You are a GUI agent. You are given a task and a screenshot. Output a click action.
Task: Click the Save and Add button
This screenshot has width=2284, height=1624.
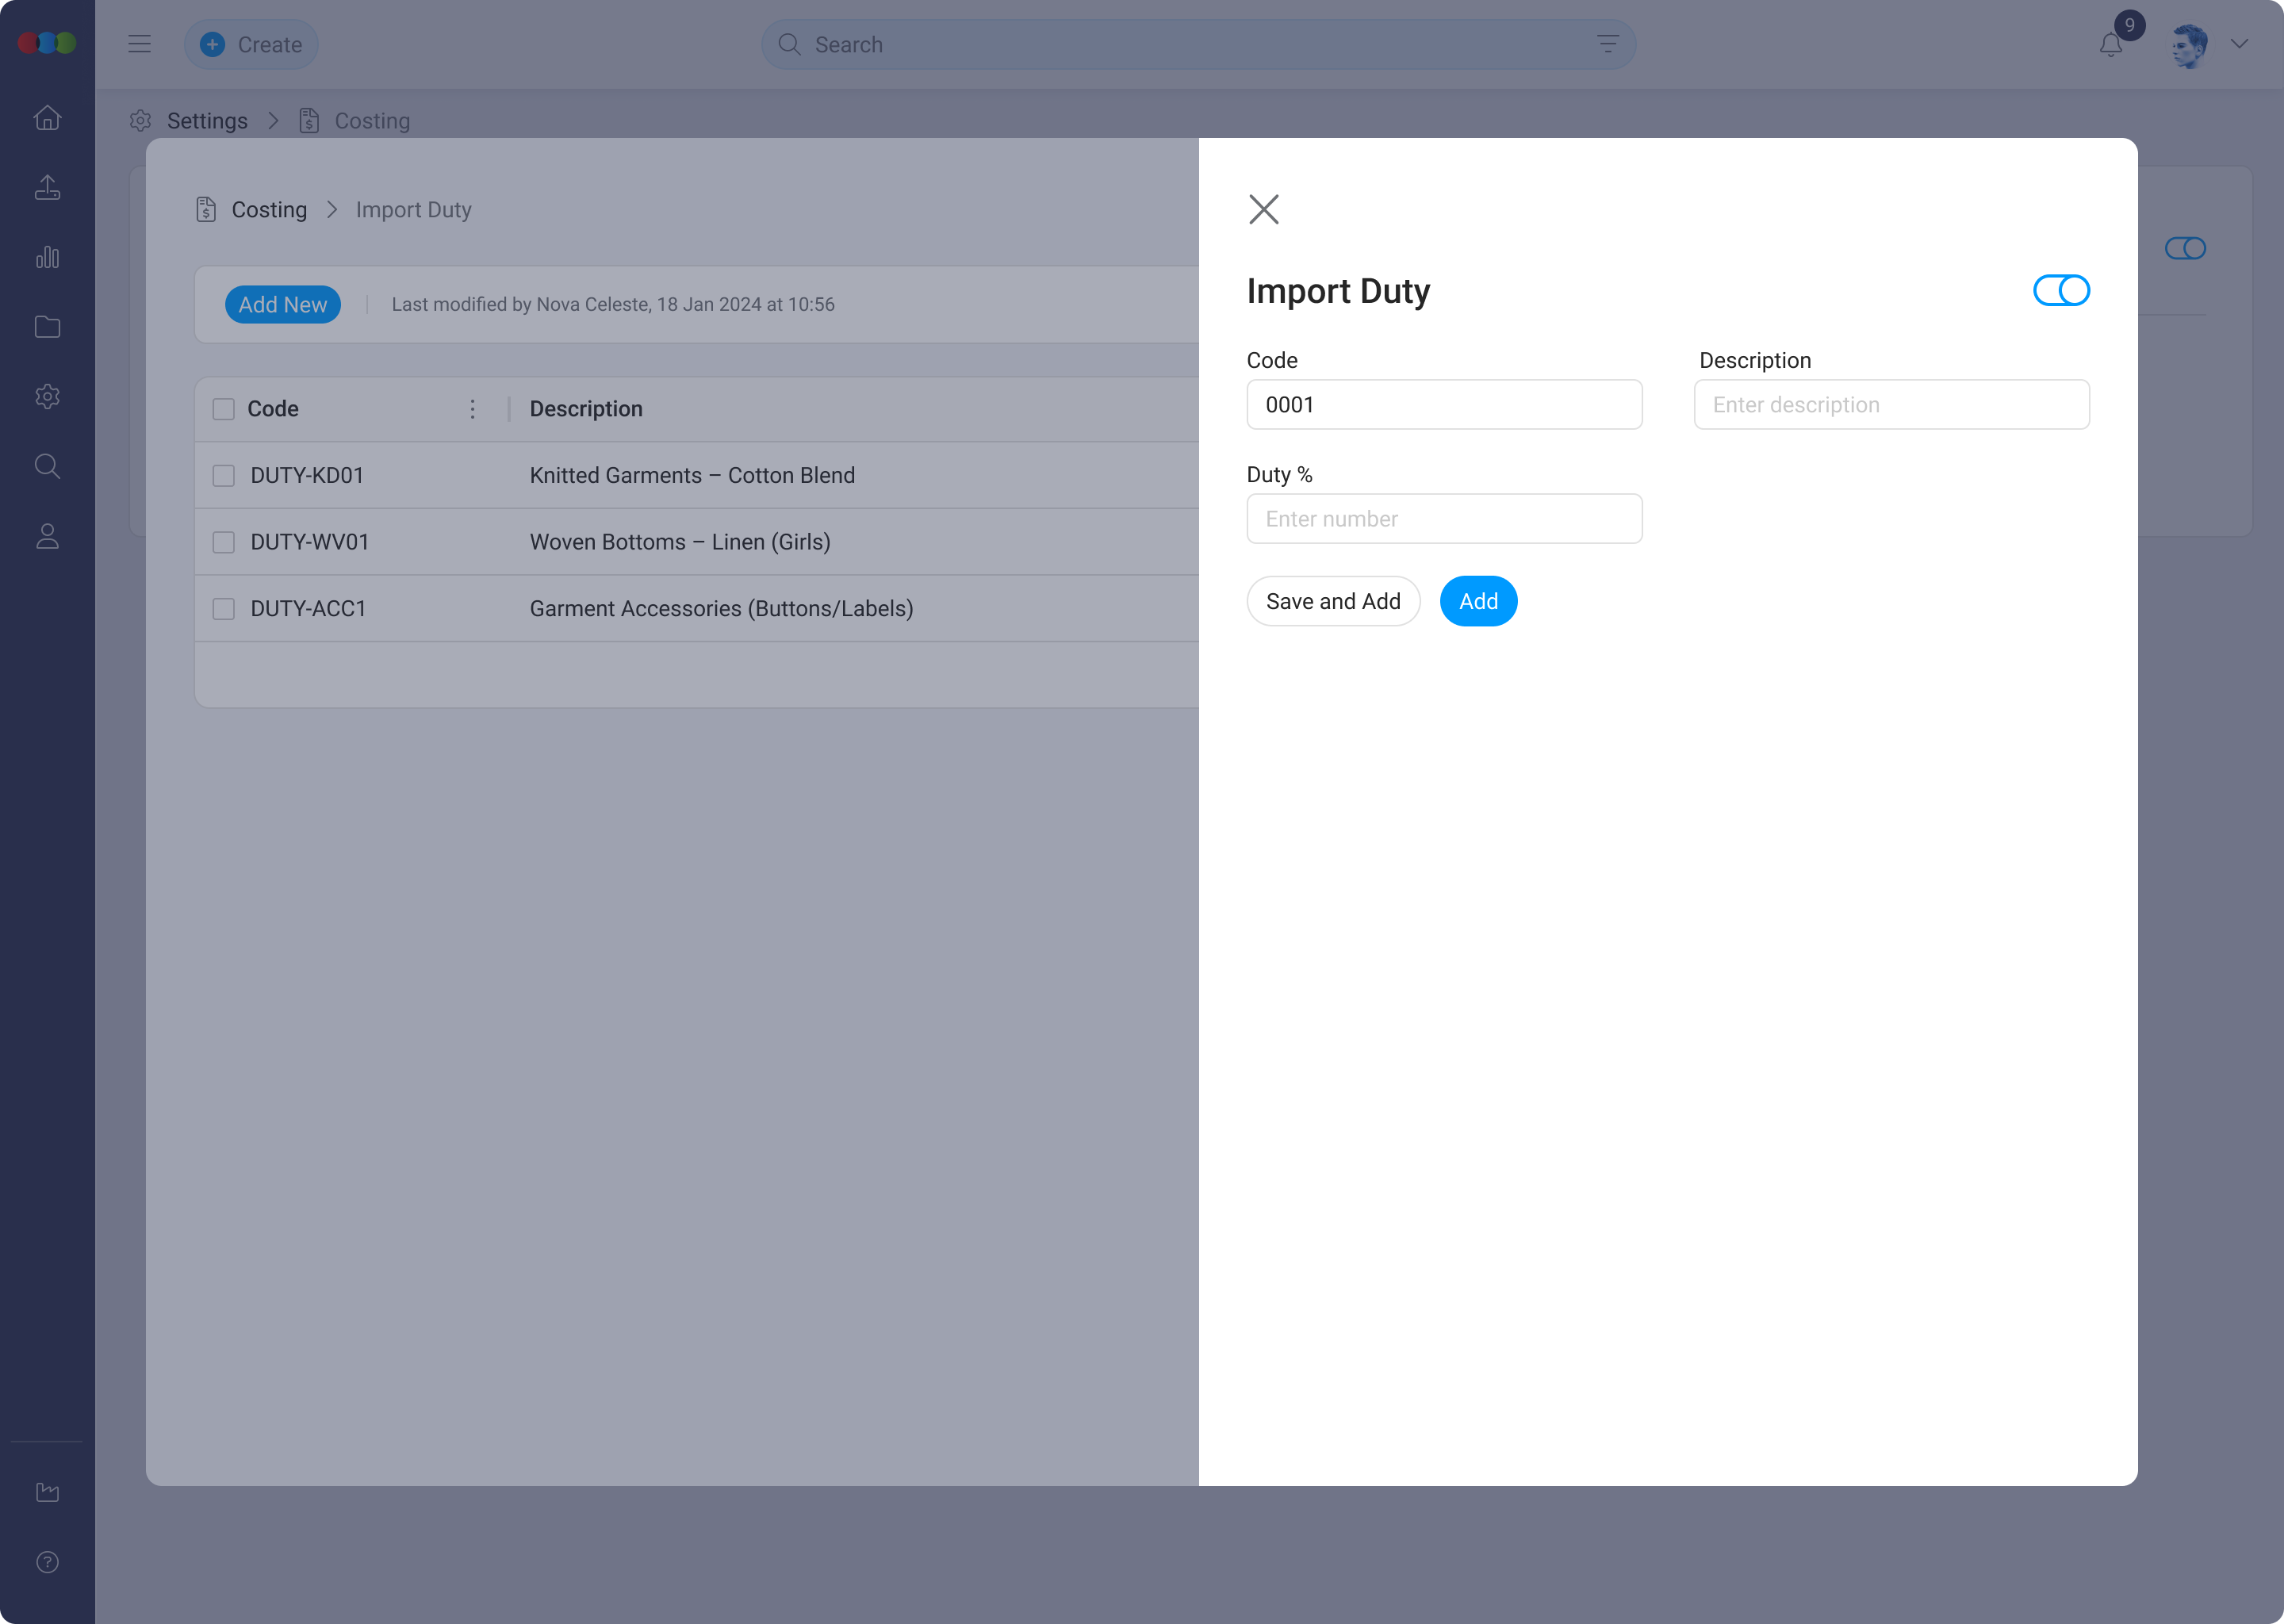tap(1333, 601)
